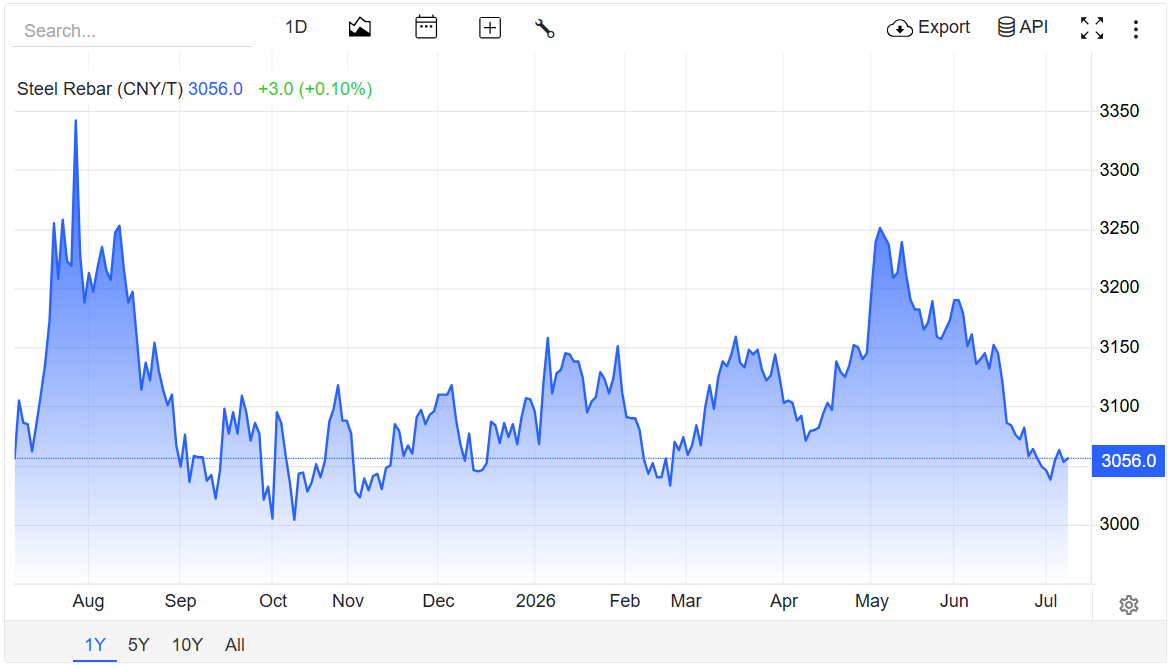
Task: Switch to the 5Y time range
Action: click(x=139, y=645)
